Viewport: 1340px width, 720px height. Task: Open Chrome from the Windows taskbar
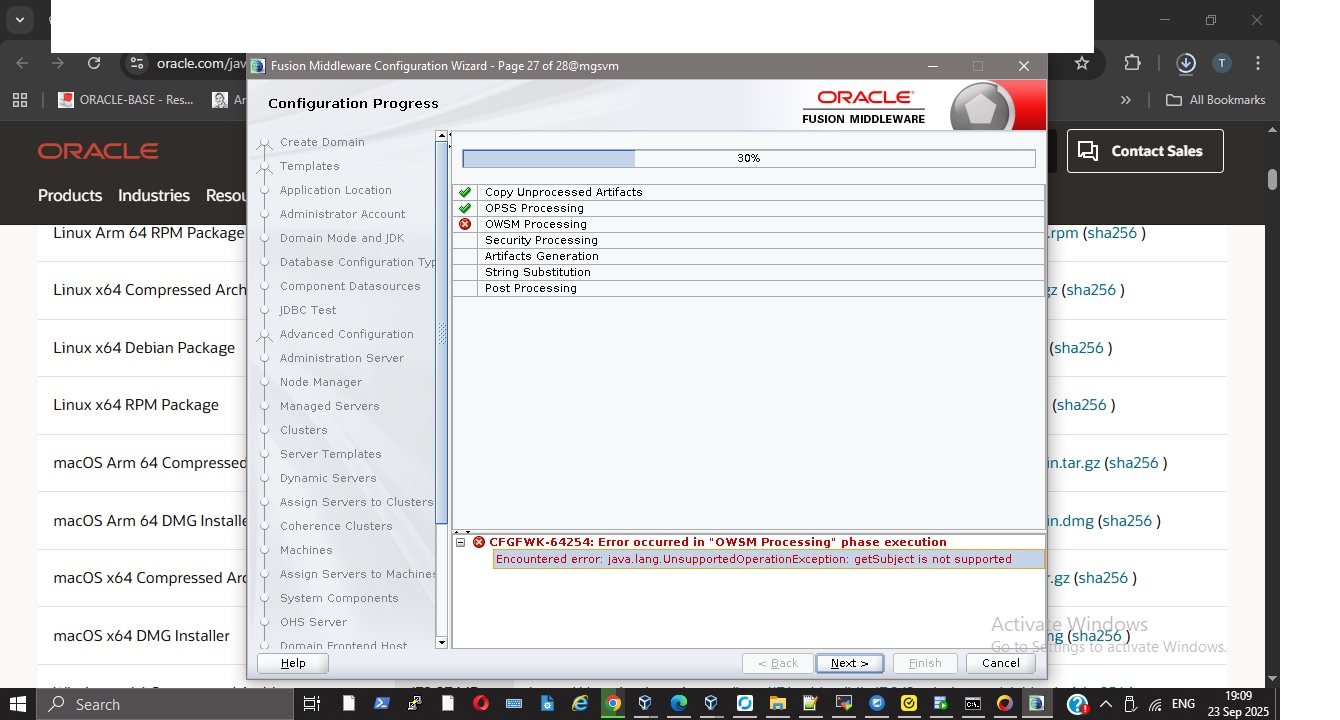coord(613,704)
